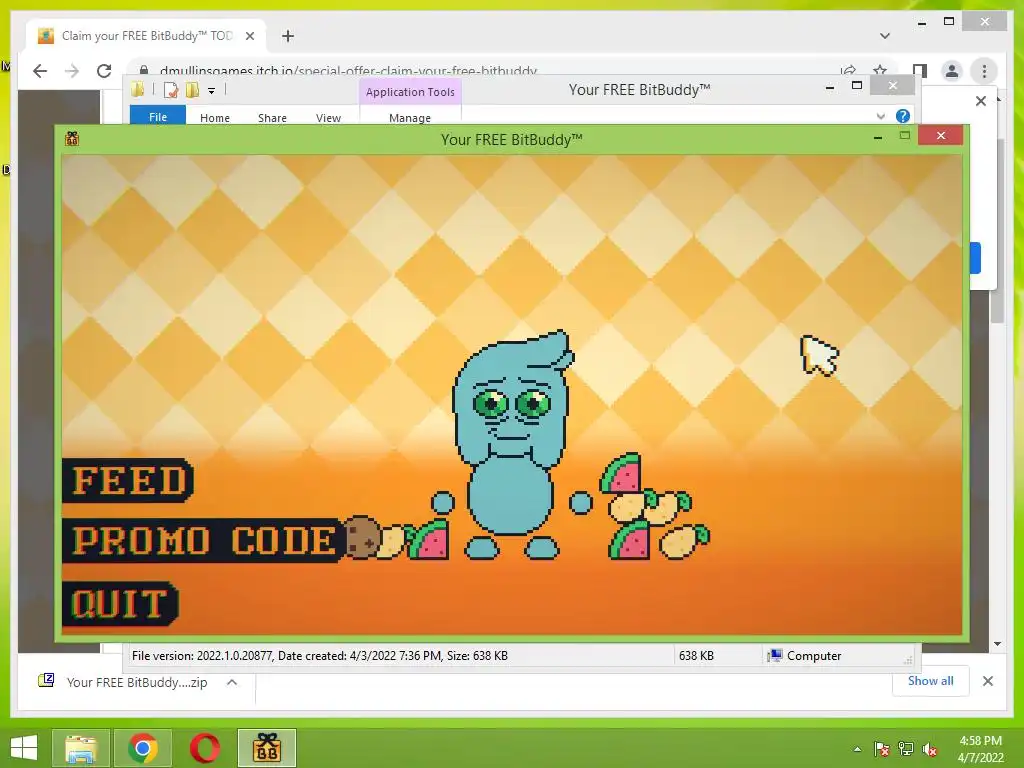Click QUIT in the BitBuddy game

tap(120, 603)
